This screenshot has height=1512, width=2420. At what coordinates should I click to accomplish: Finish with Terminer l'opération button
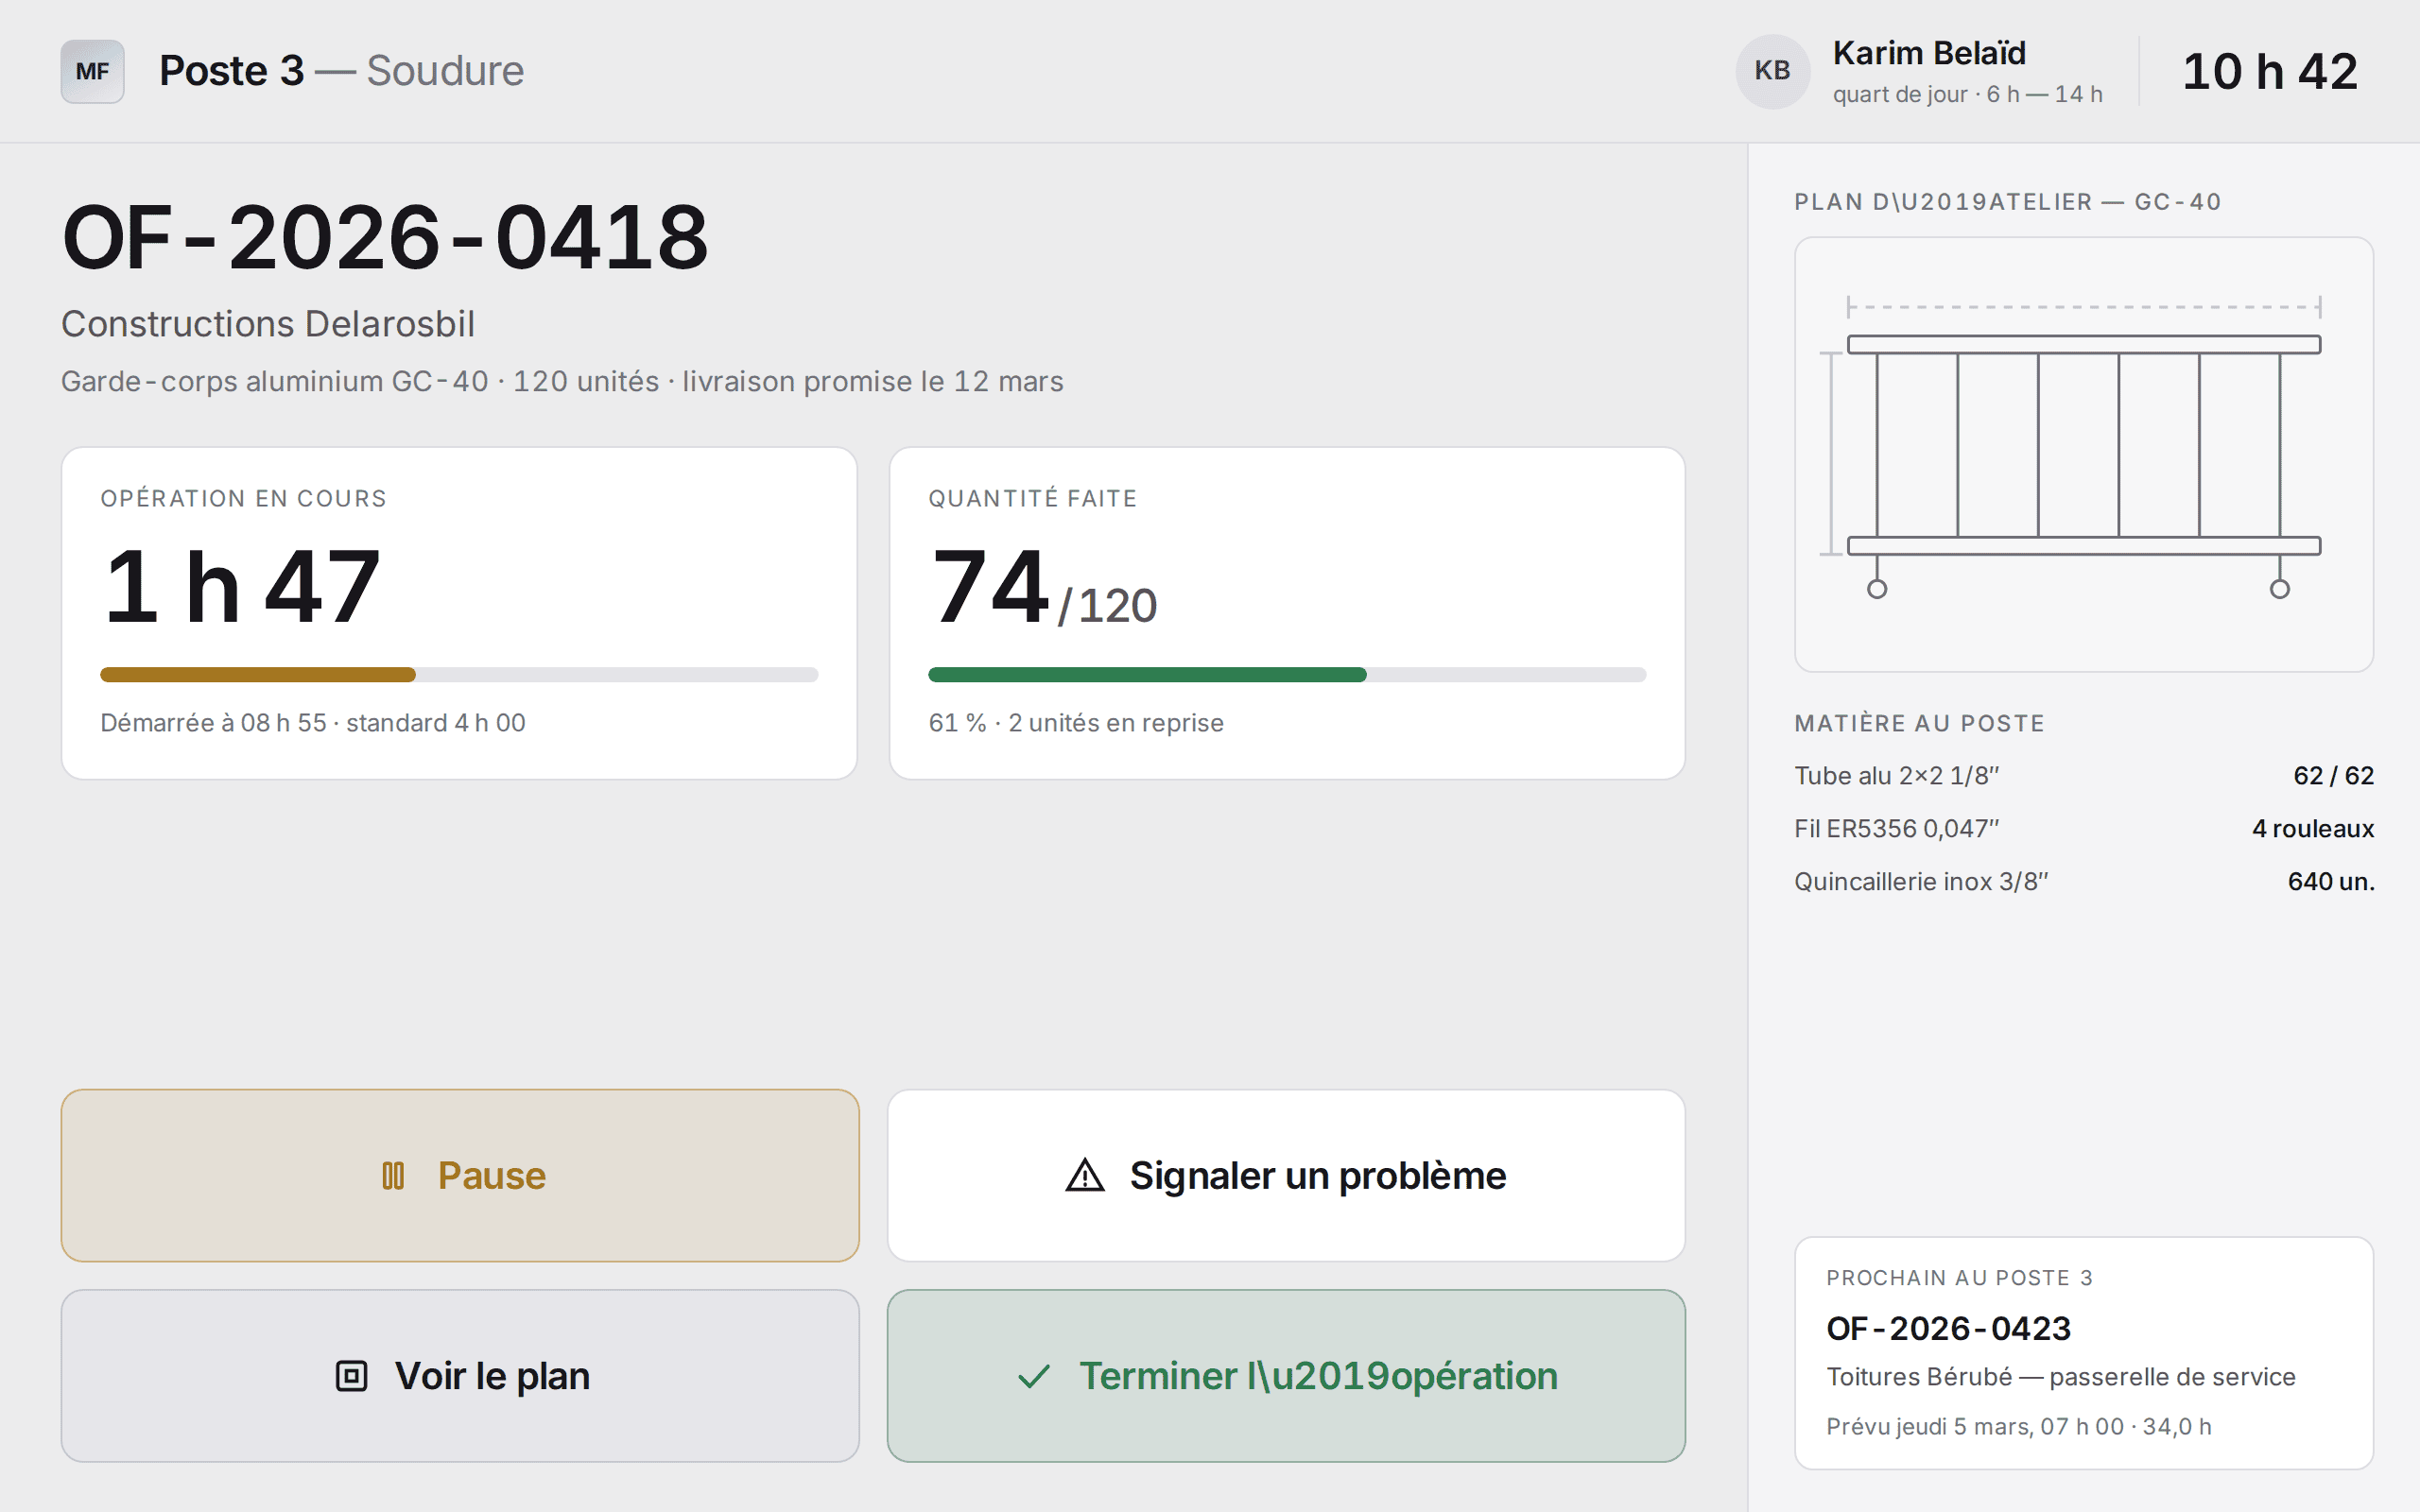1286,1376
